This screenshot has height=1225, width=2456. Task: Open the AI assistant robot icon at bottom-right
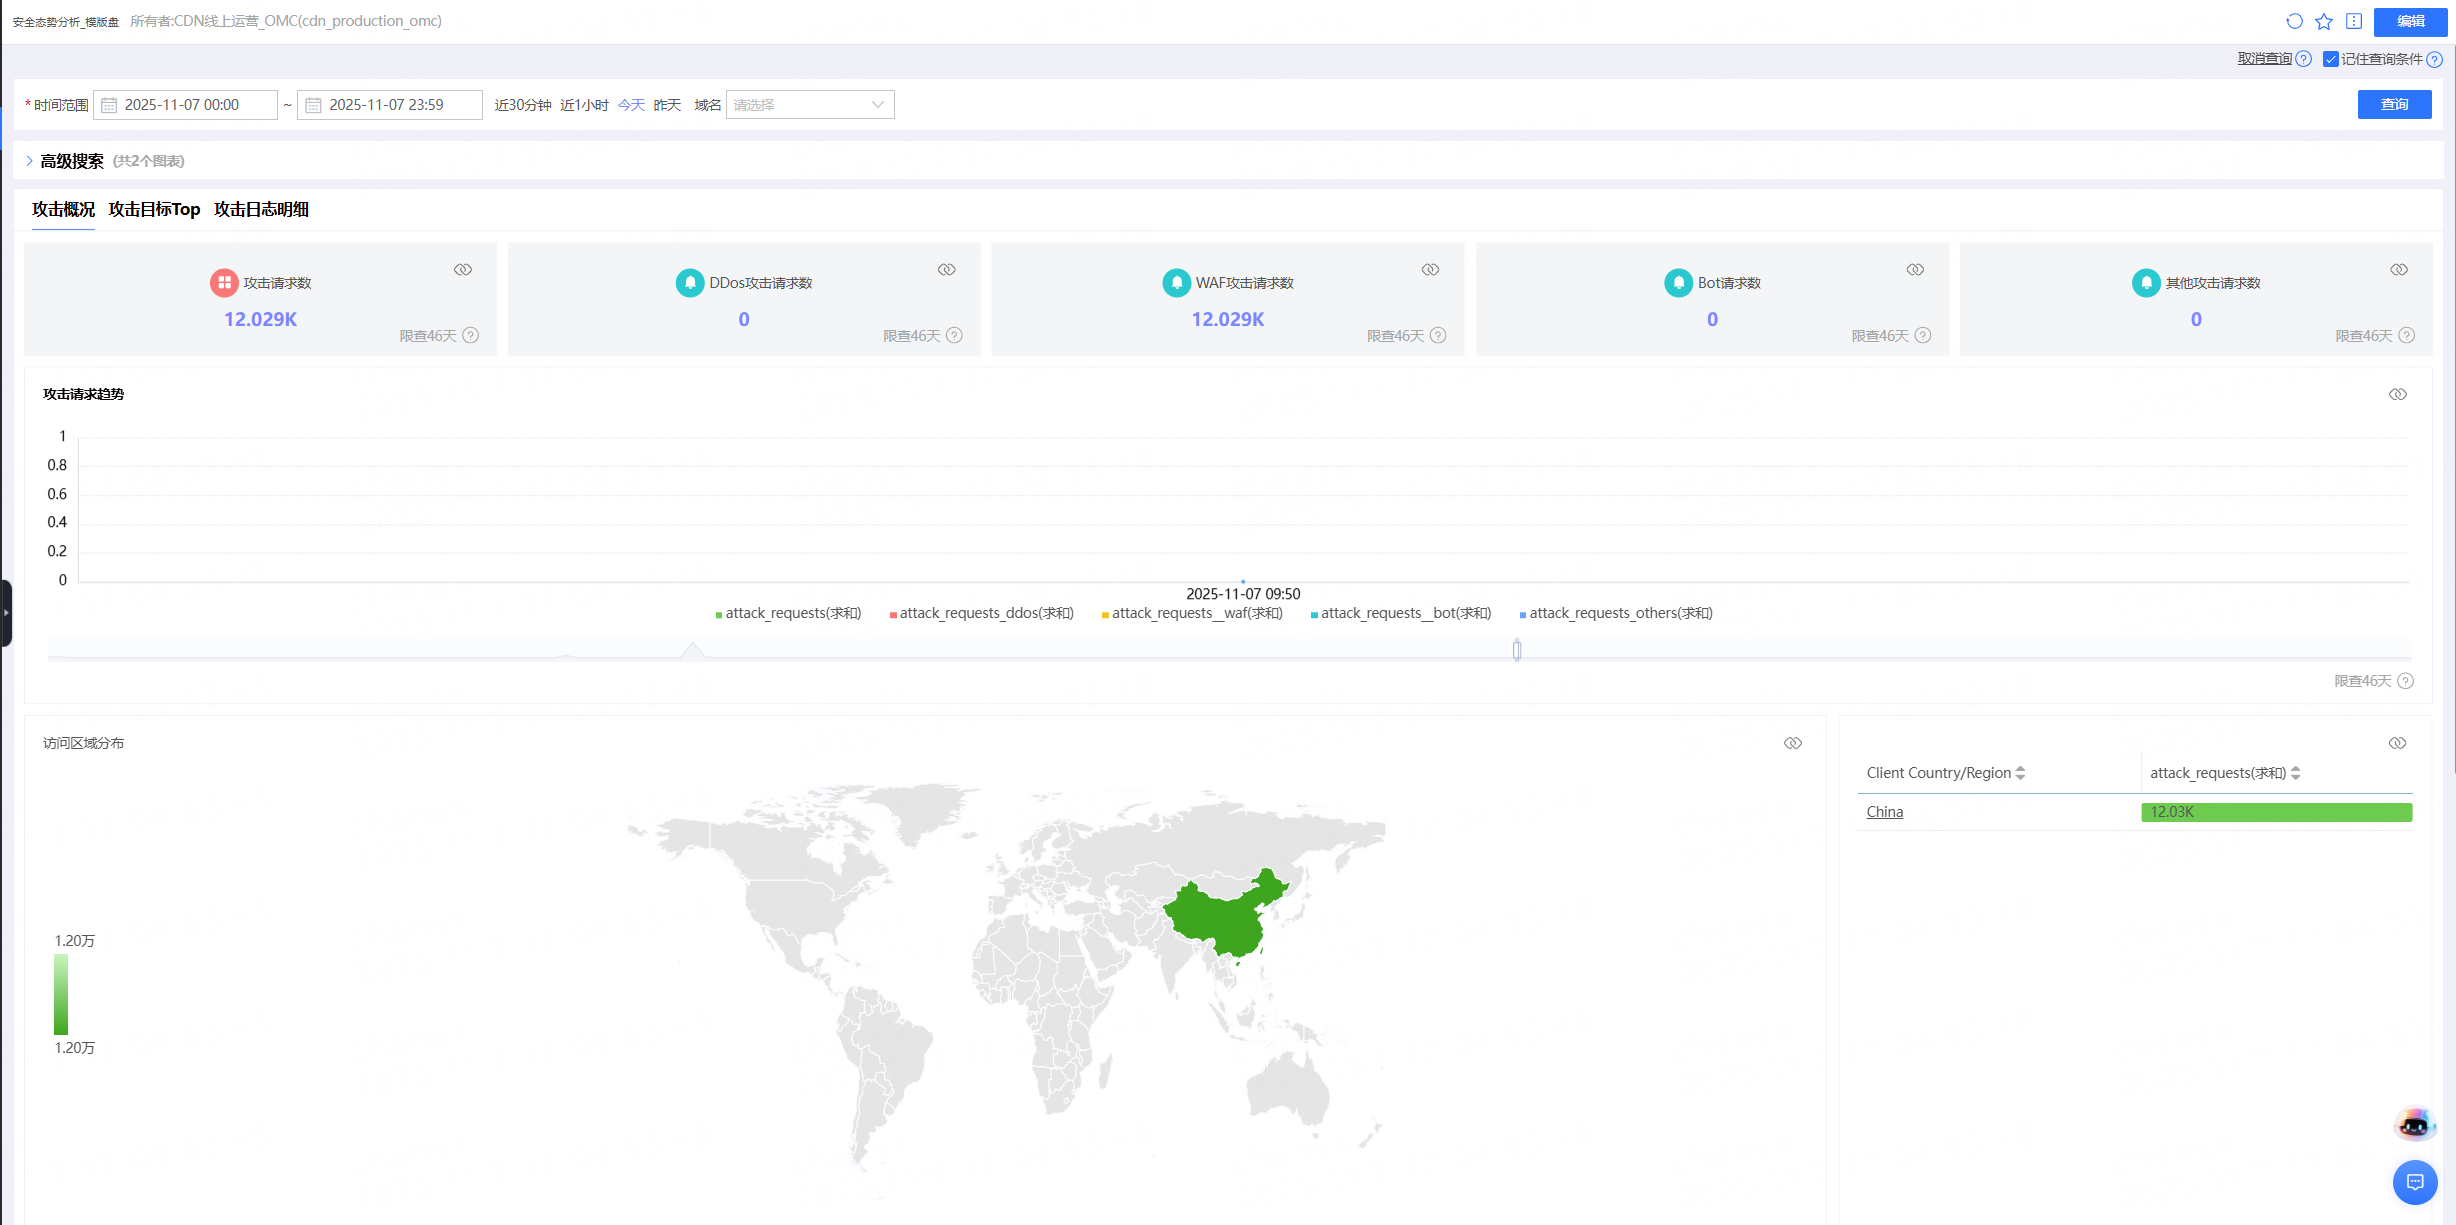click(x=2414, y=1123)
